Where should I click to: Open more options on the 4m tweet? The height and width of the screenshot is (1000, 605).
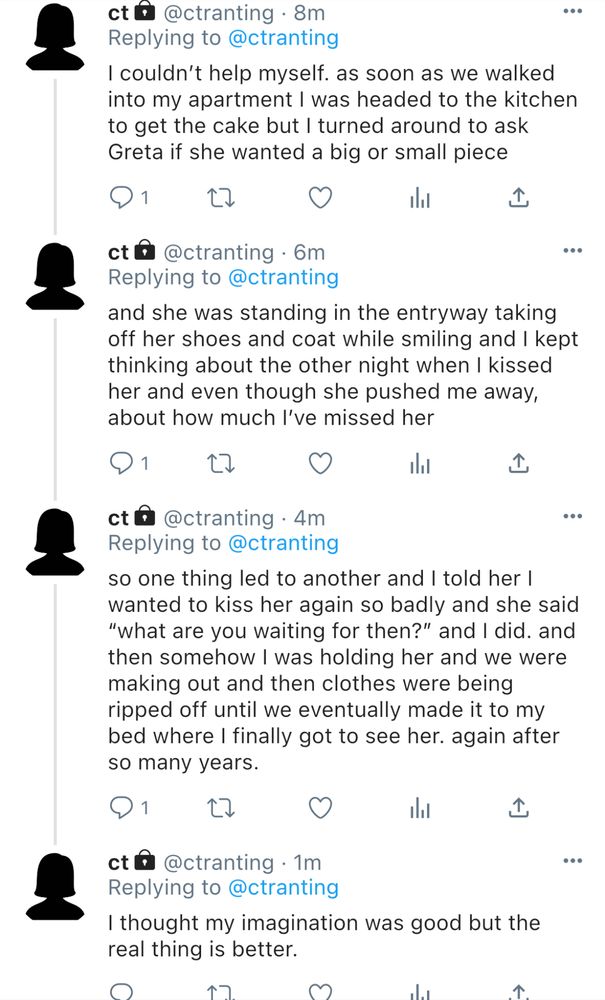coord(572,517)
